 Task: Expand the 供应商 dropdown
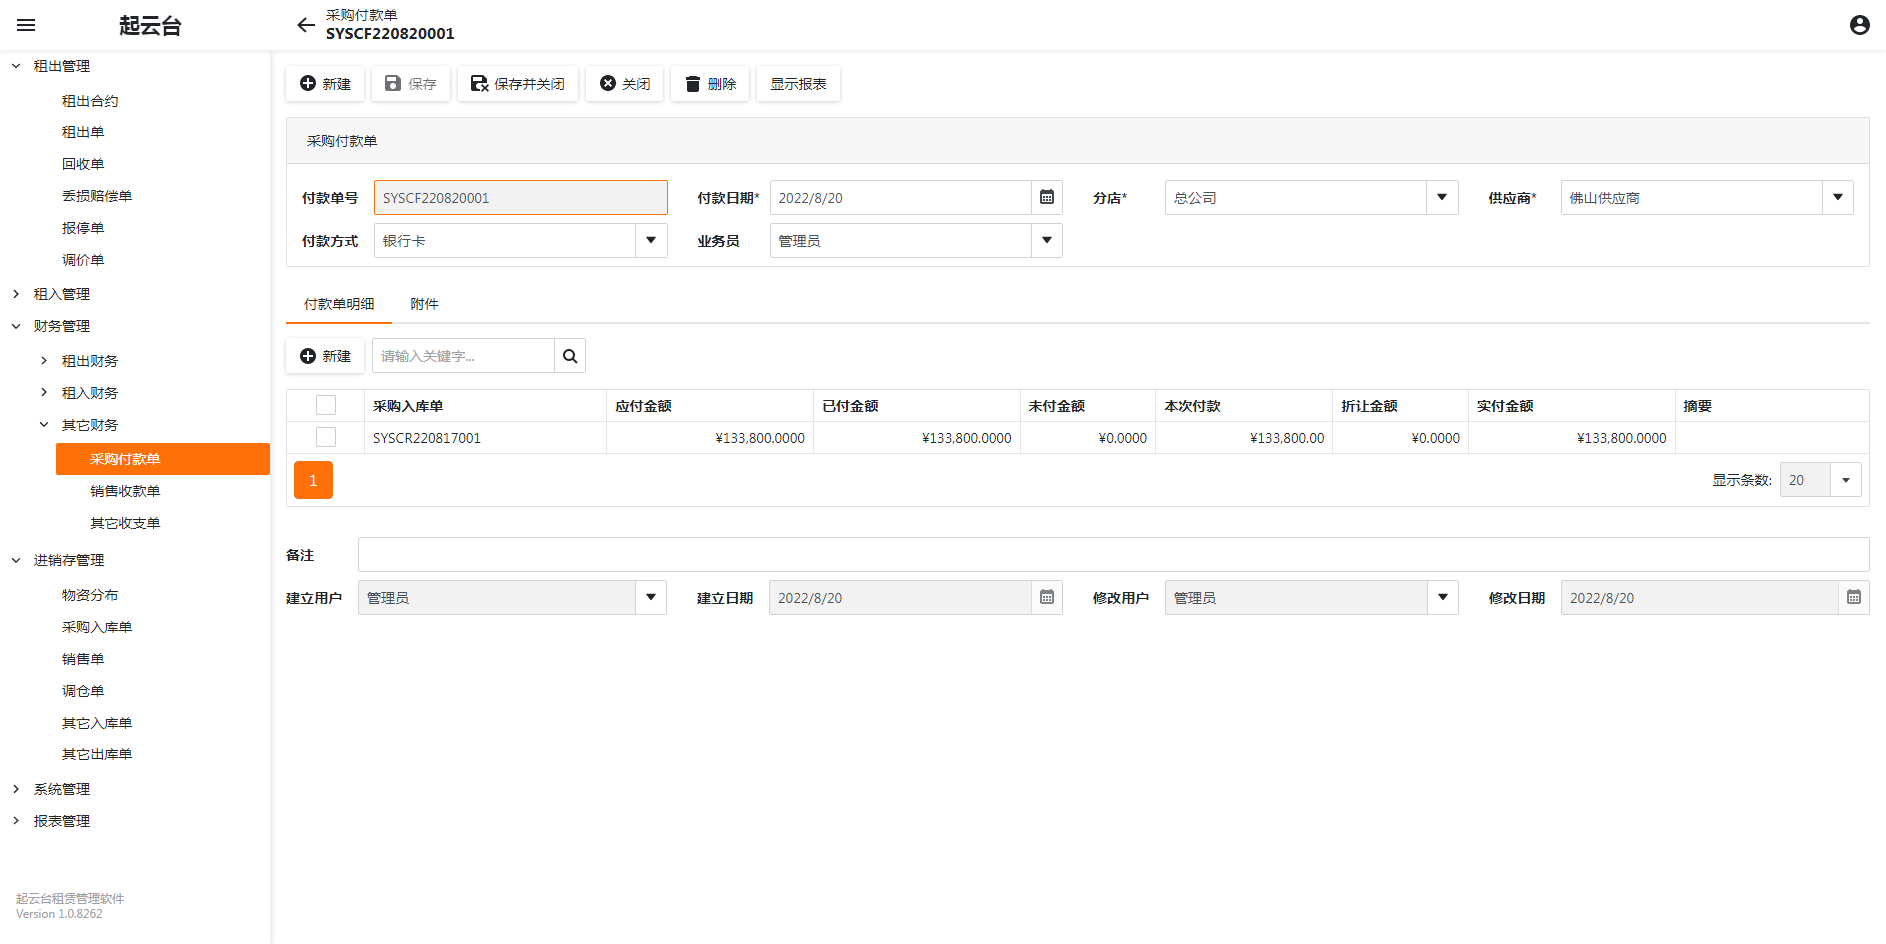coord(1838,198)
